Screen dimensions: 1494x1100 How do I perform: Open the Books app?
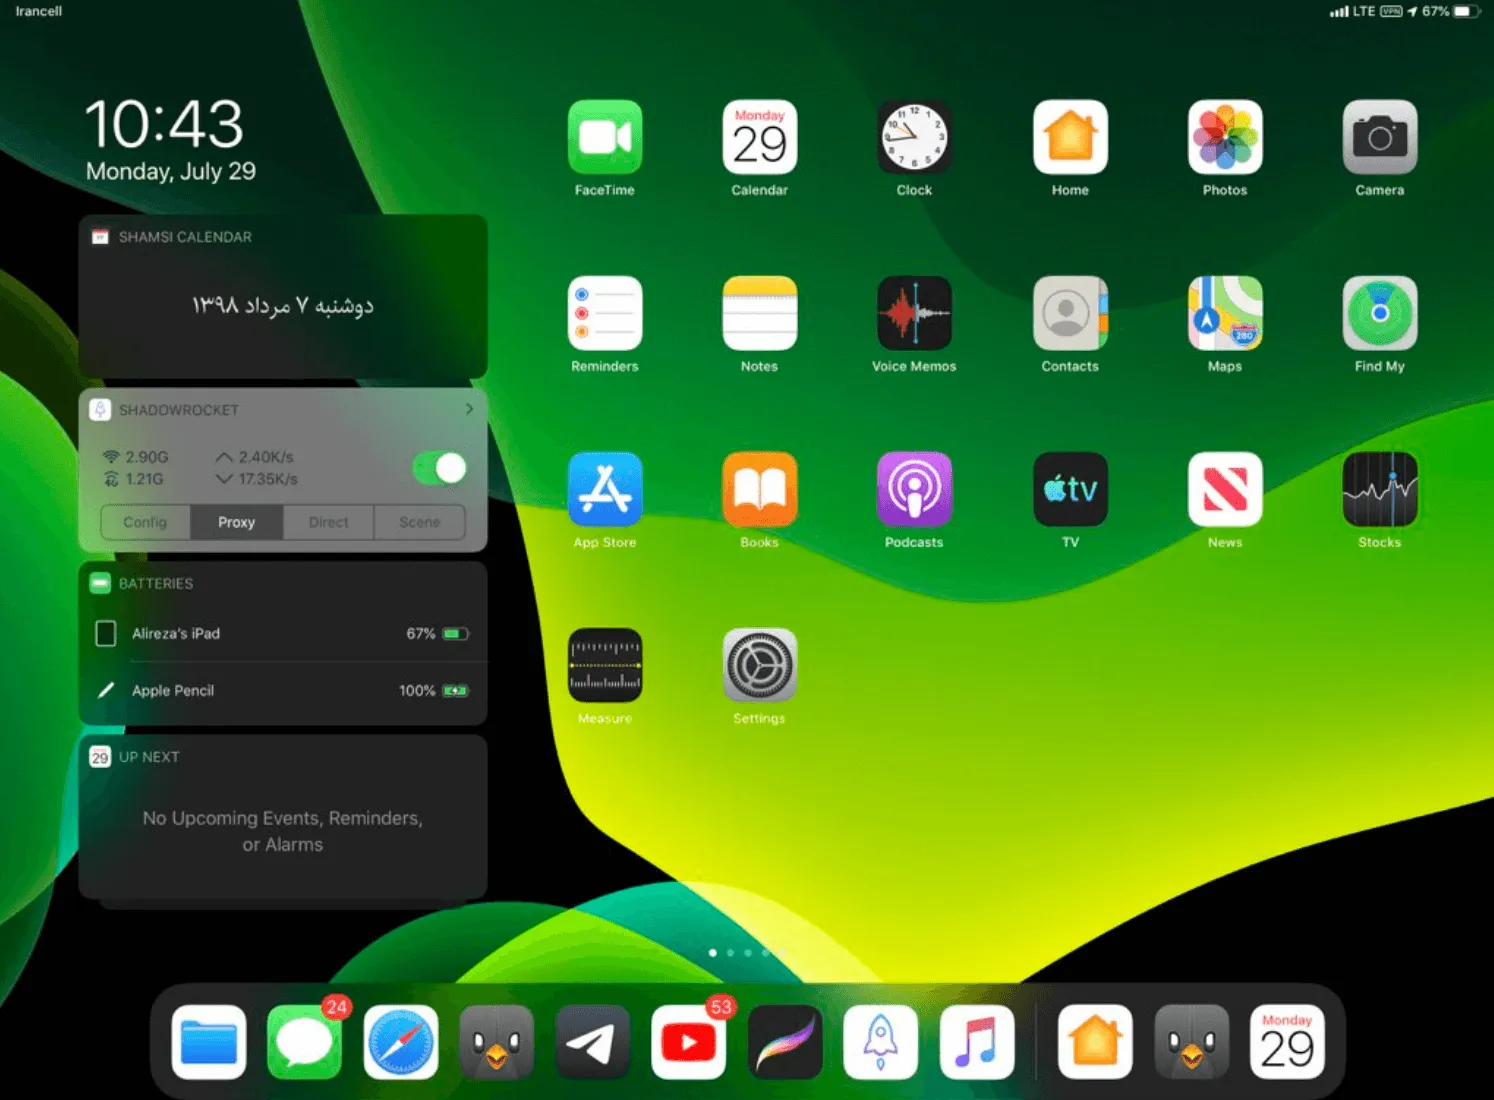pos(759,489)
